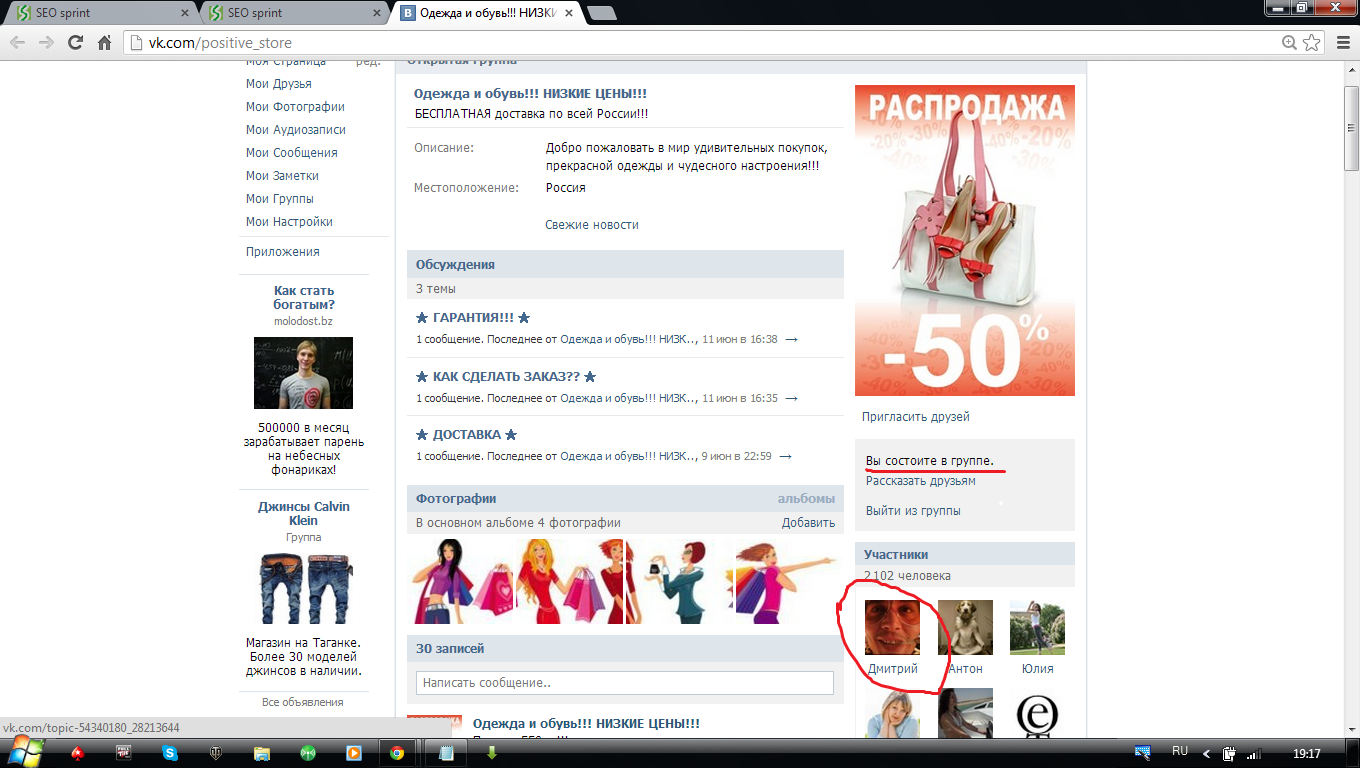Screen dimensions: 1360x768
Task: Open Мои Фотографии in the left menu
Action: 295,107
